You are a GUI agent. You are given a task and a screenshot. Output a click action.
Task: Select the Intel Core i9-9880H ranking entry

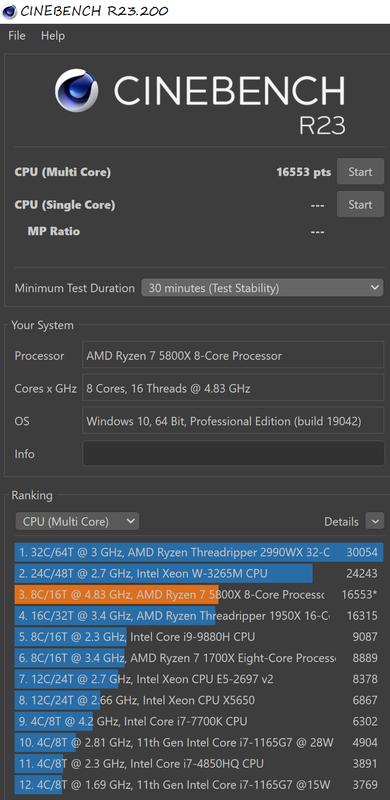[x=199, y=637]
